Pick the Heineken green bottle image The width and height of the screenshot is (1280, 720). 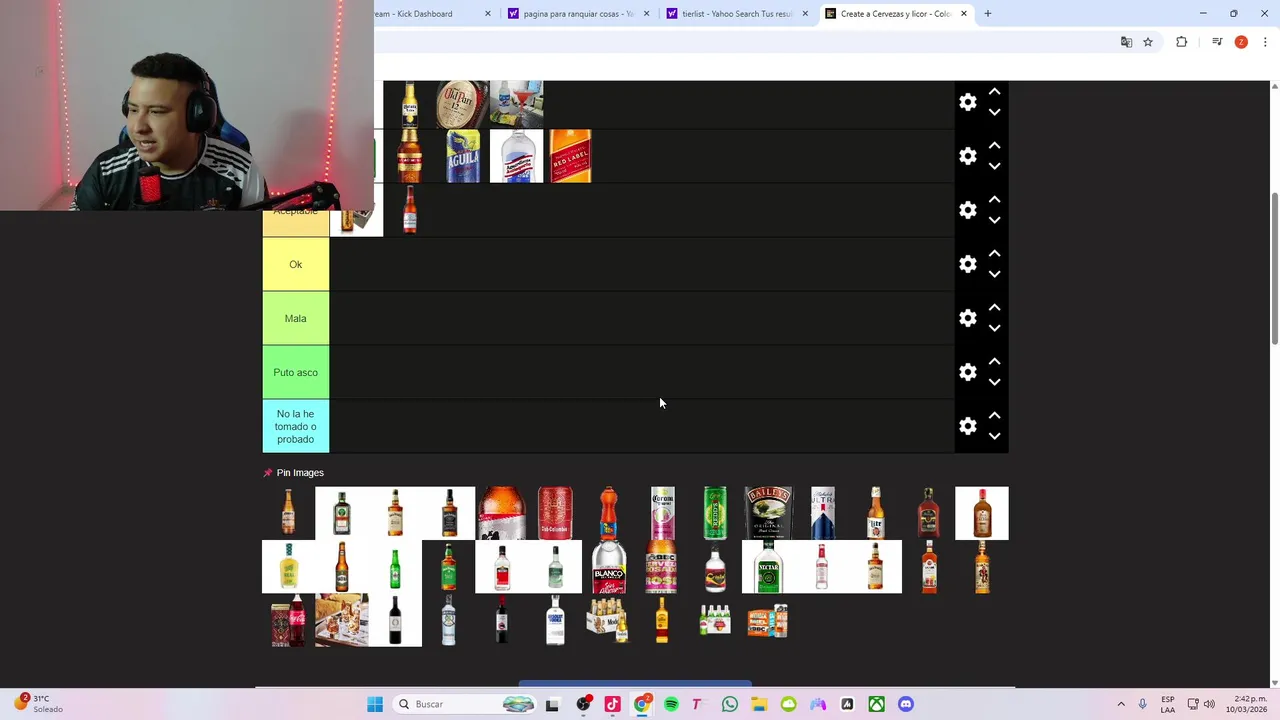(x=395, y=567)
